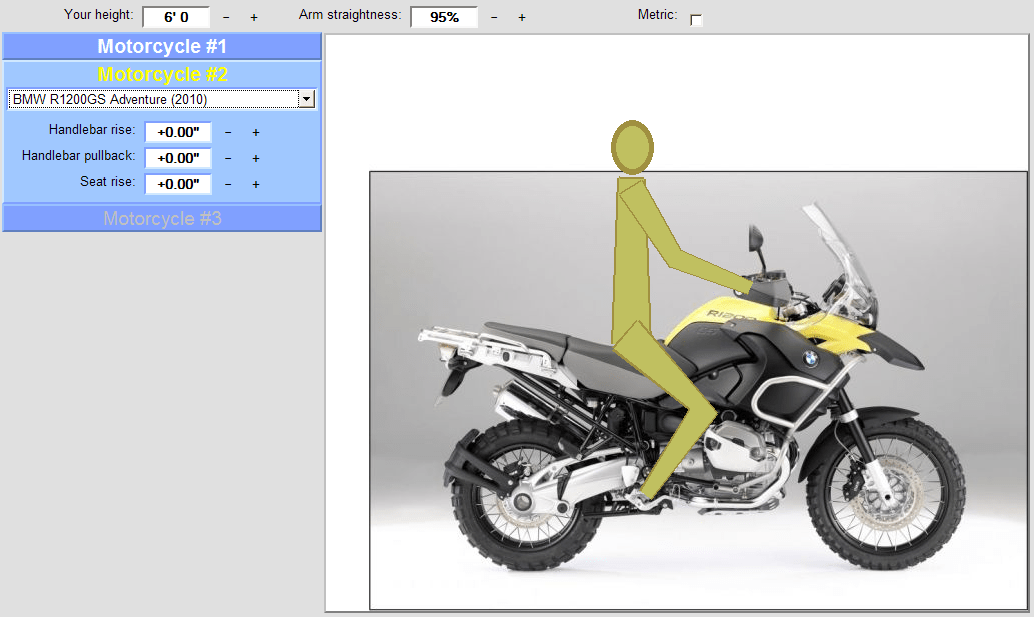This screenshot has width=1034, height=617.
Task: Increase the arm straightness percentage
Action: (522, 17)
